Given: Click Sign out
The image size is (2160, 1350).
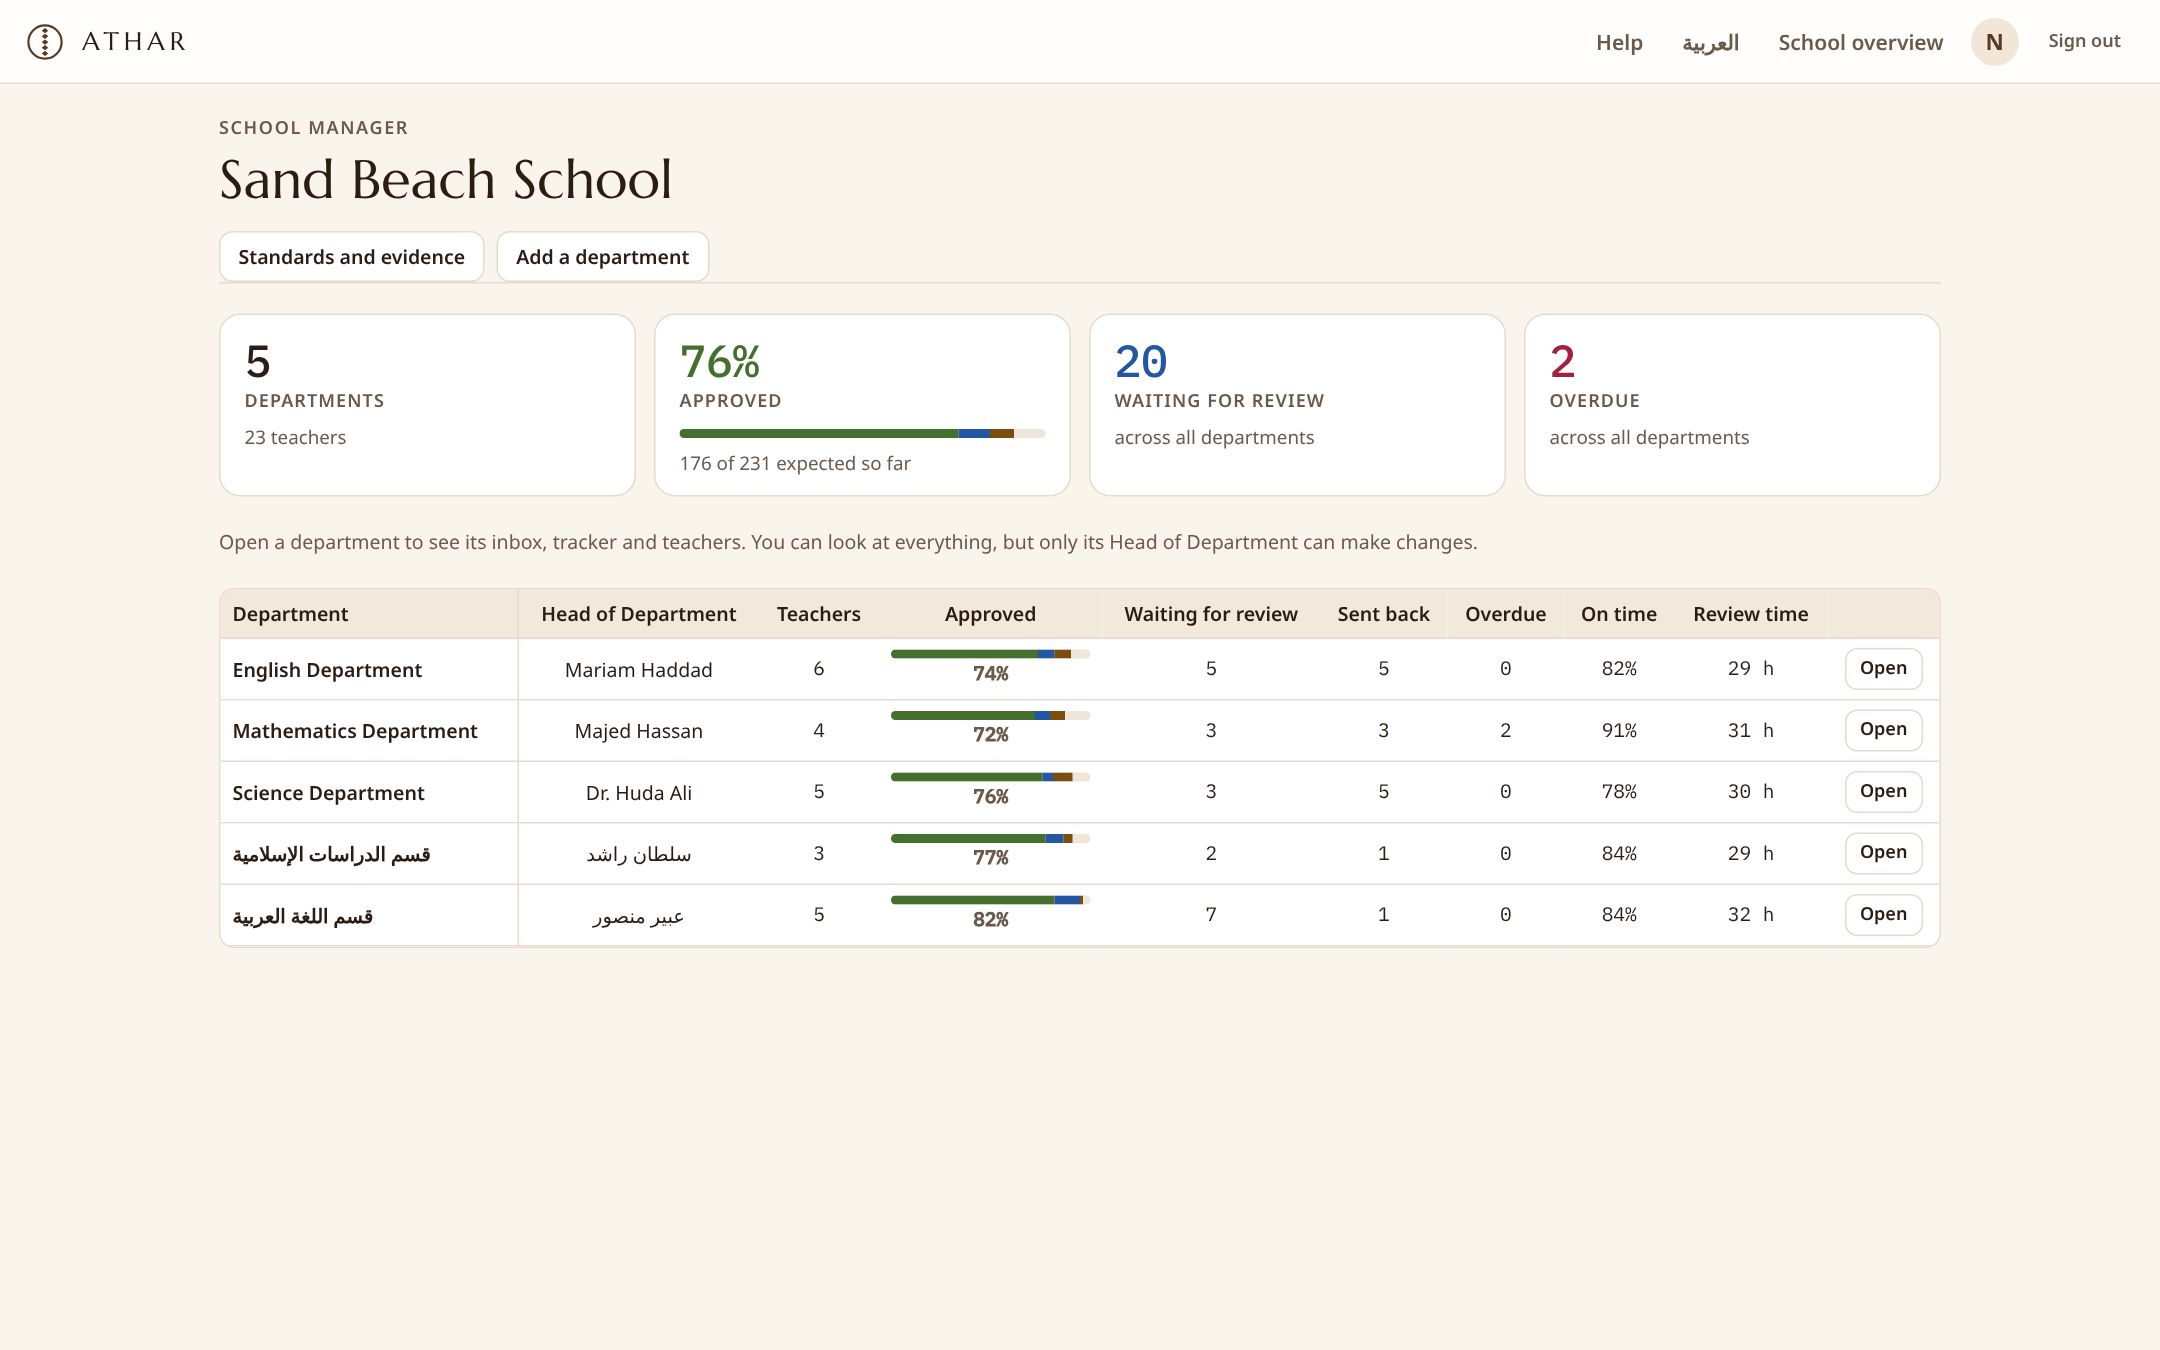Looking at the screenshot, I should point(2084,41).
